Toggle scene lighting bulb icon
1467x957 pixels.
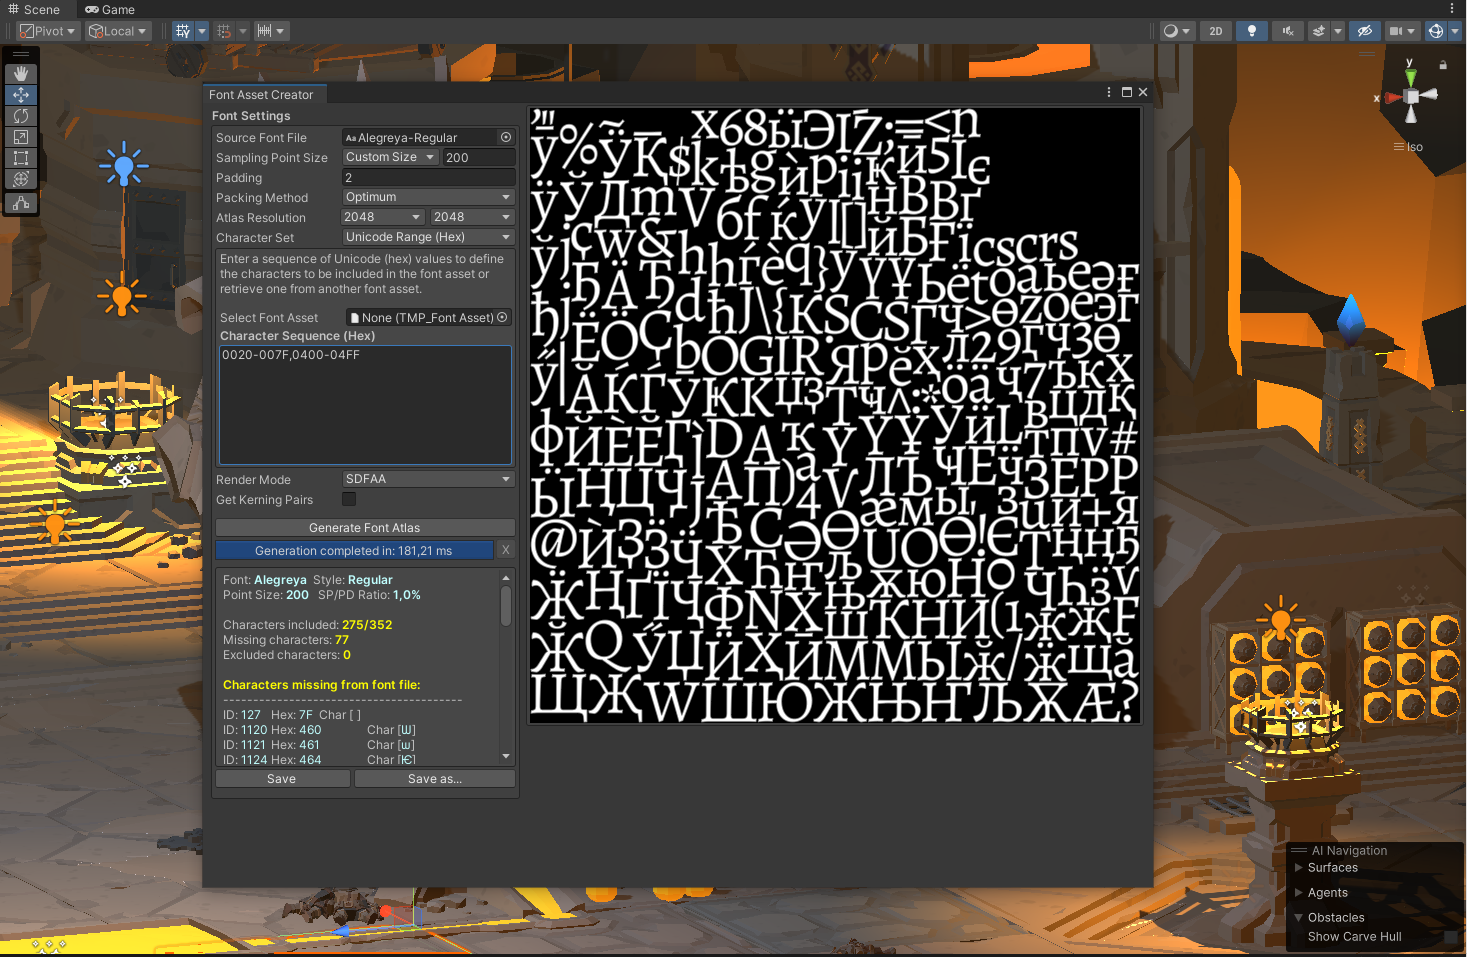pyautogui.click(x=1251, y=31)
